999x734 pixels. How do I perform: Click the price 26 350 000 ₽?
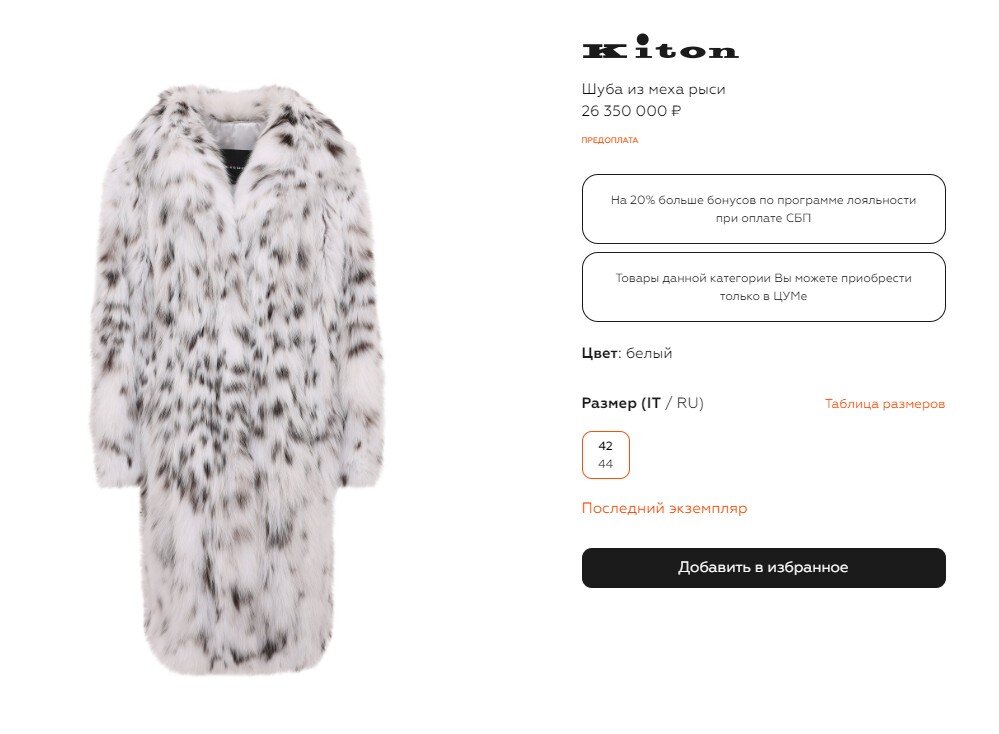click(x=631, y=111)
